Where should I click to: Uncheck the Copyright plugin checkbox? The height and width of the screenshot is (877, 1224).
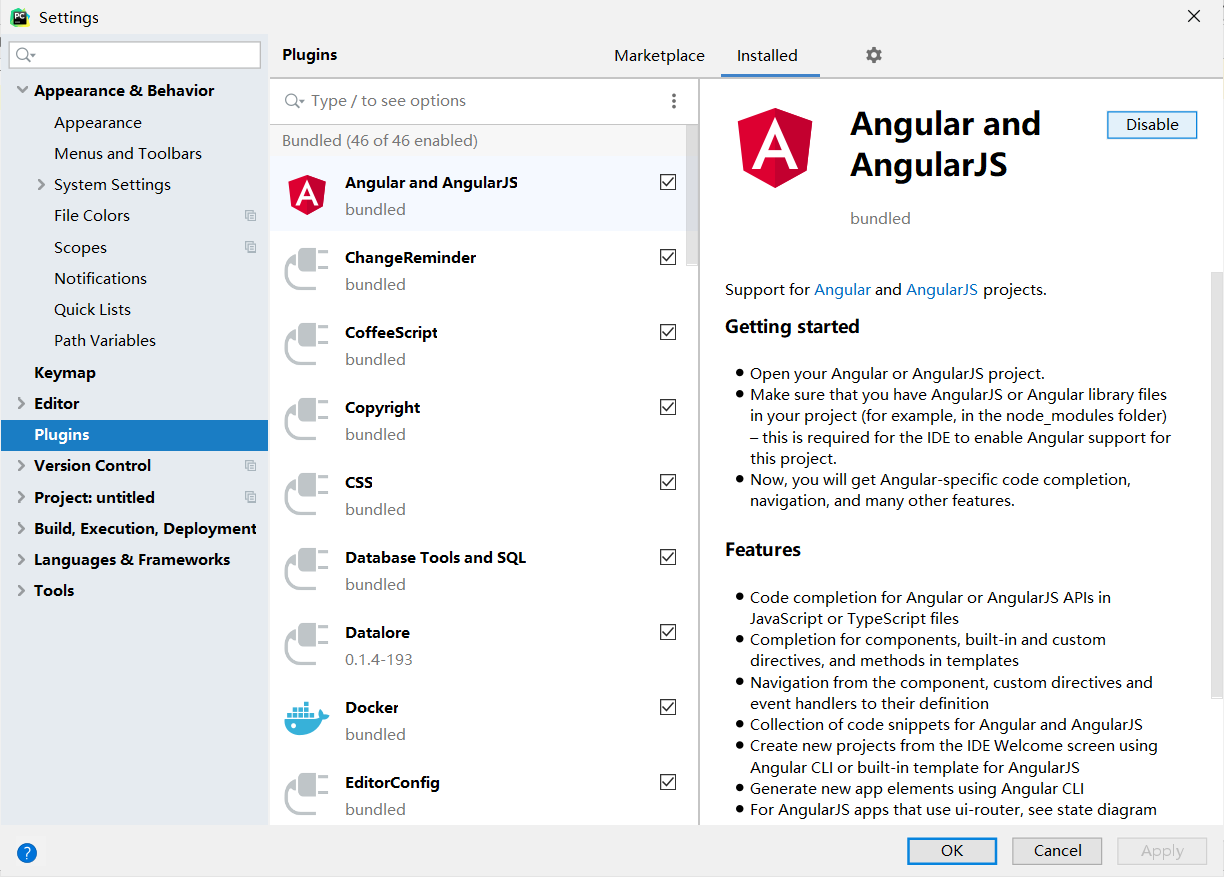[x=668, y=407]
